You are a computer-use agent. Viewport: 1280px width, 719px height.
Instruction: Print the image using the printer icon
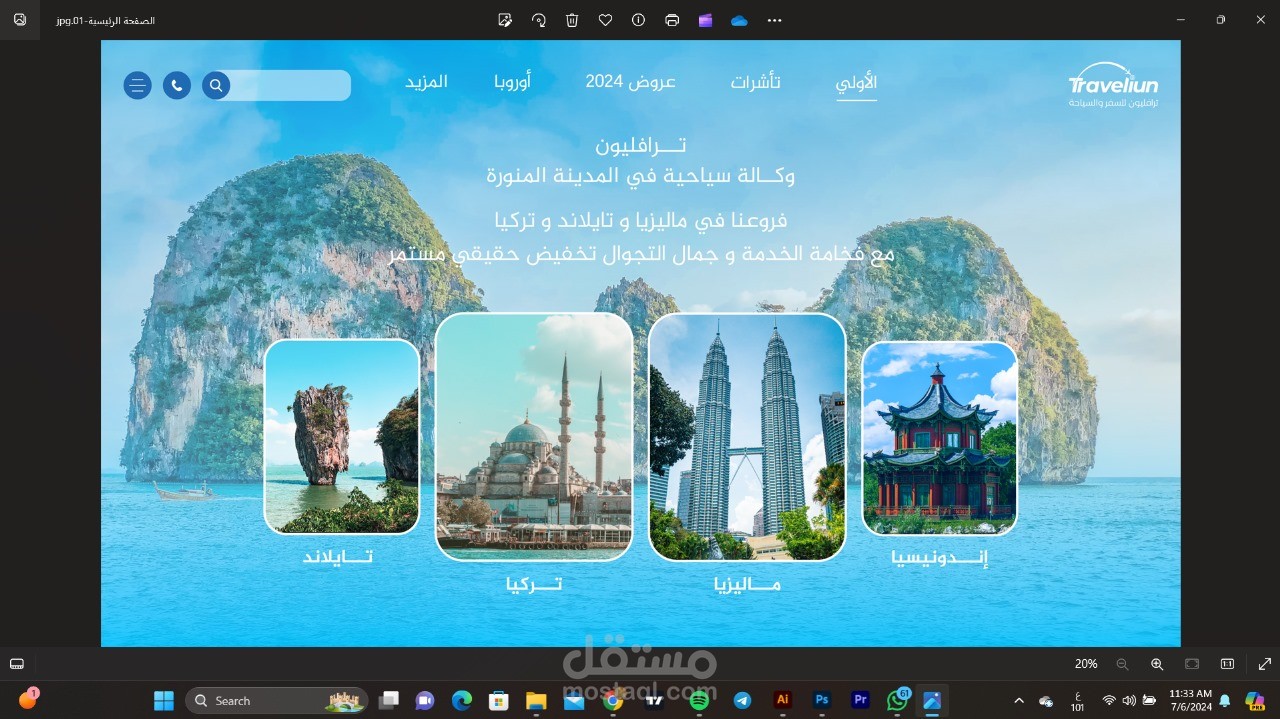point(672,20)
